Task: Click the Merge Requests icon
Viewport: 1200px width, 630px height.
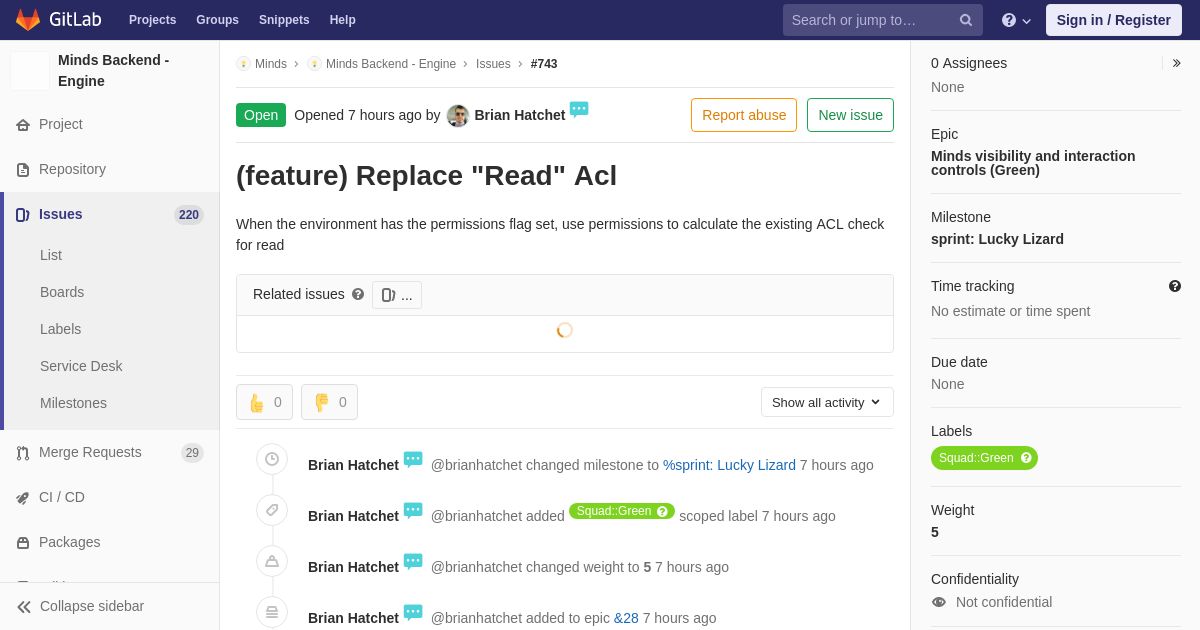Action: point(23,453)
